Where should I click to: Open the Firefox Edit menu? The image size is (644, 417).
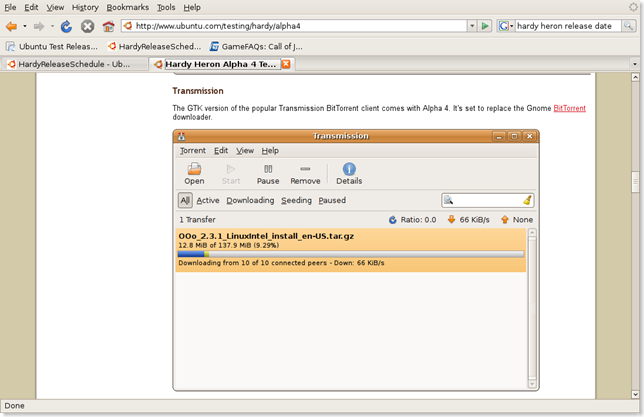tap(31, 7)
